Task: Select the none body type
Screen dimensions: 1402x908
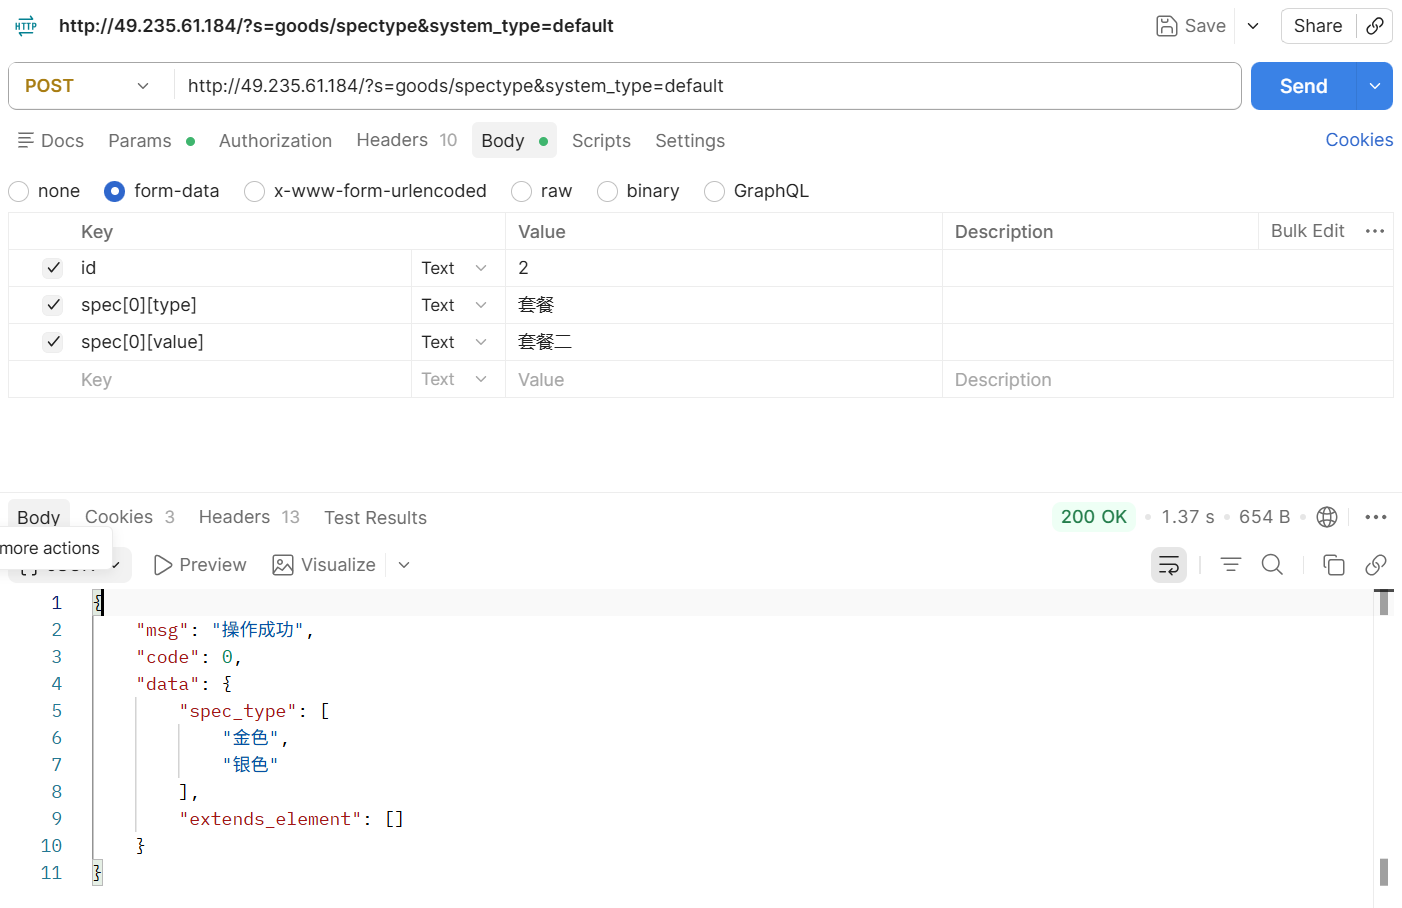Action: [19, 191]
